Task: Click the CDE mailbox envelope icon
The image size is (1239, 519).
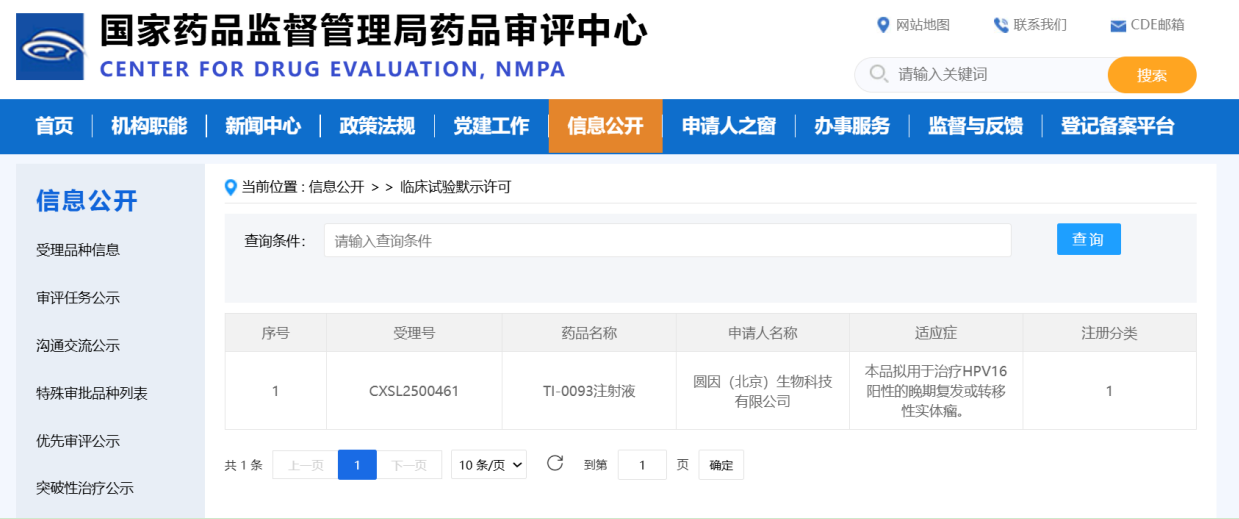Action: [1118, 26]
